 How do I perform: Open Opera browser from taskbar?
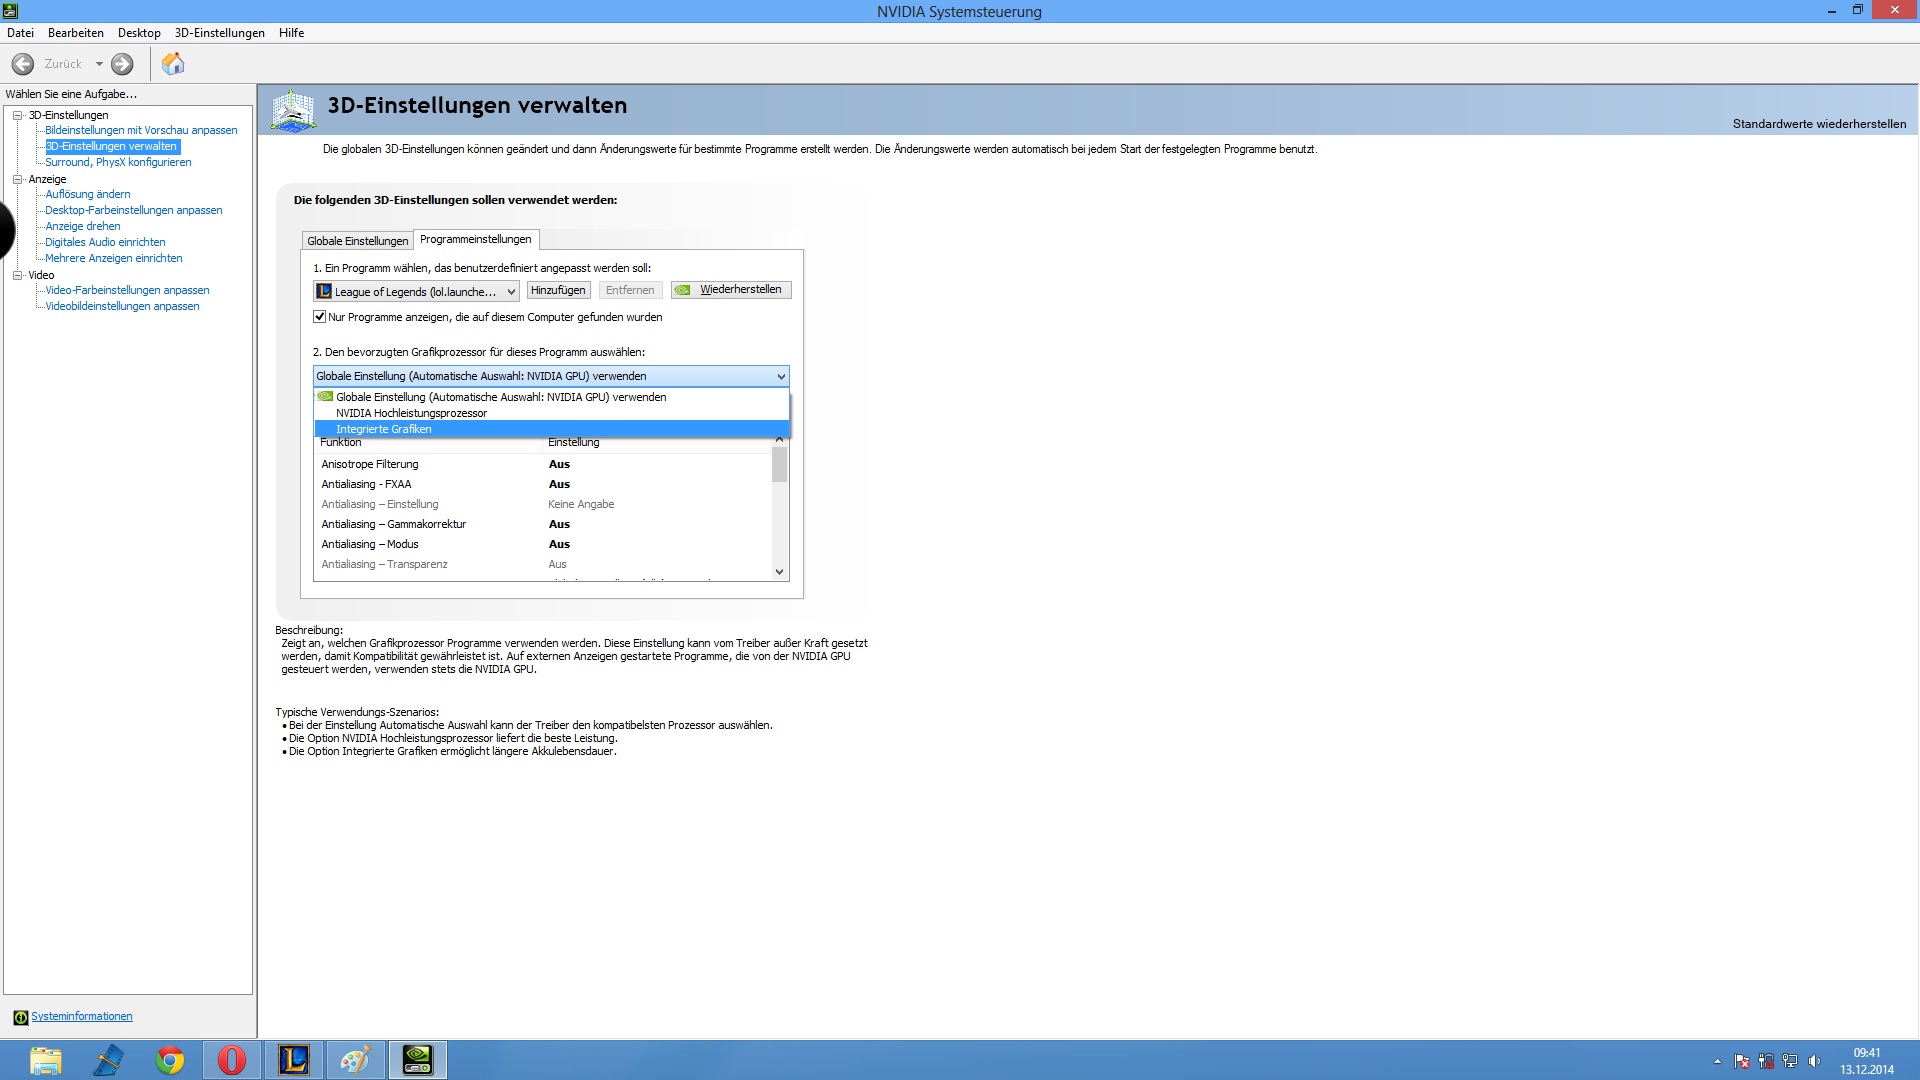232,1059
